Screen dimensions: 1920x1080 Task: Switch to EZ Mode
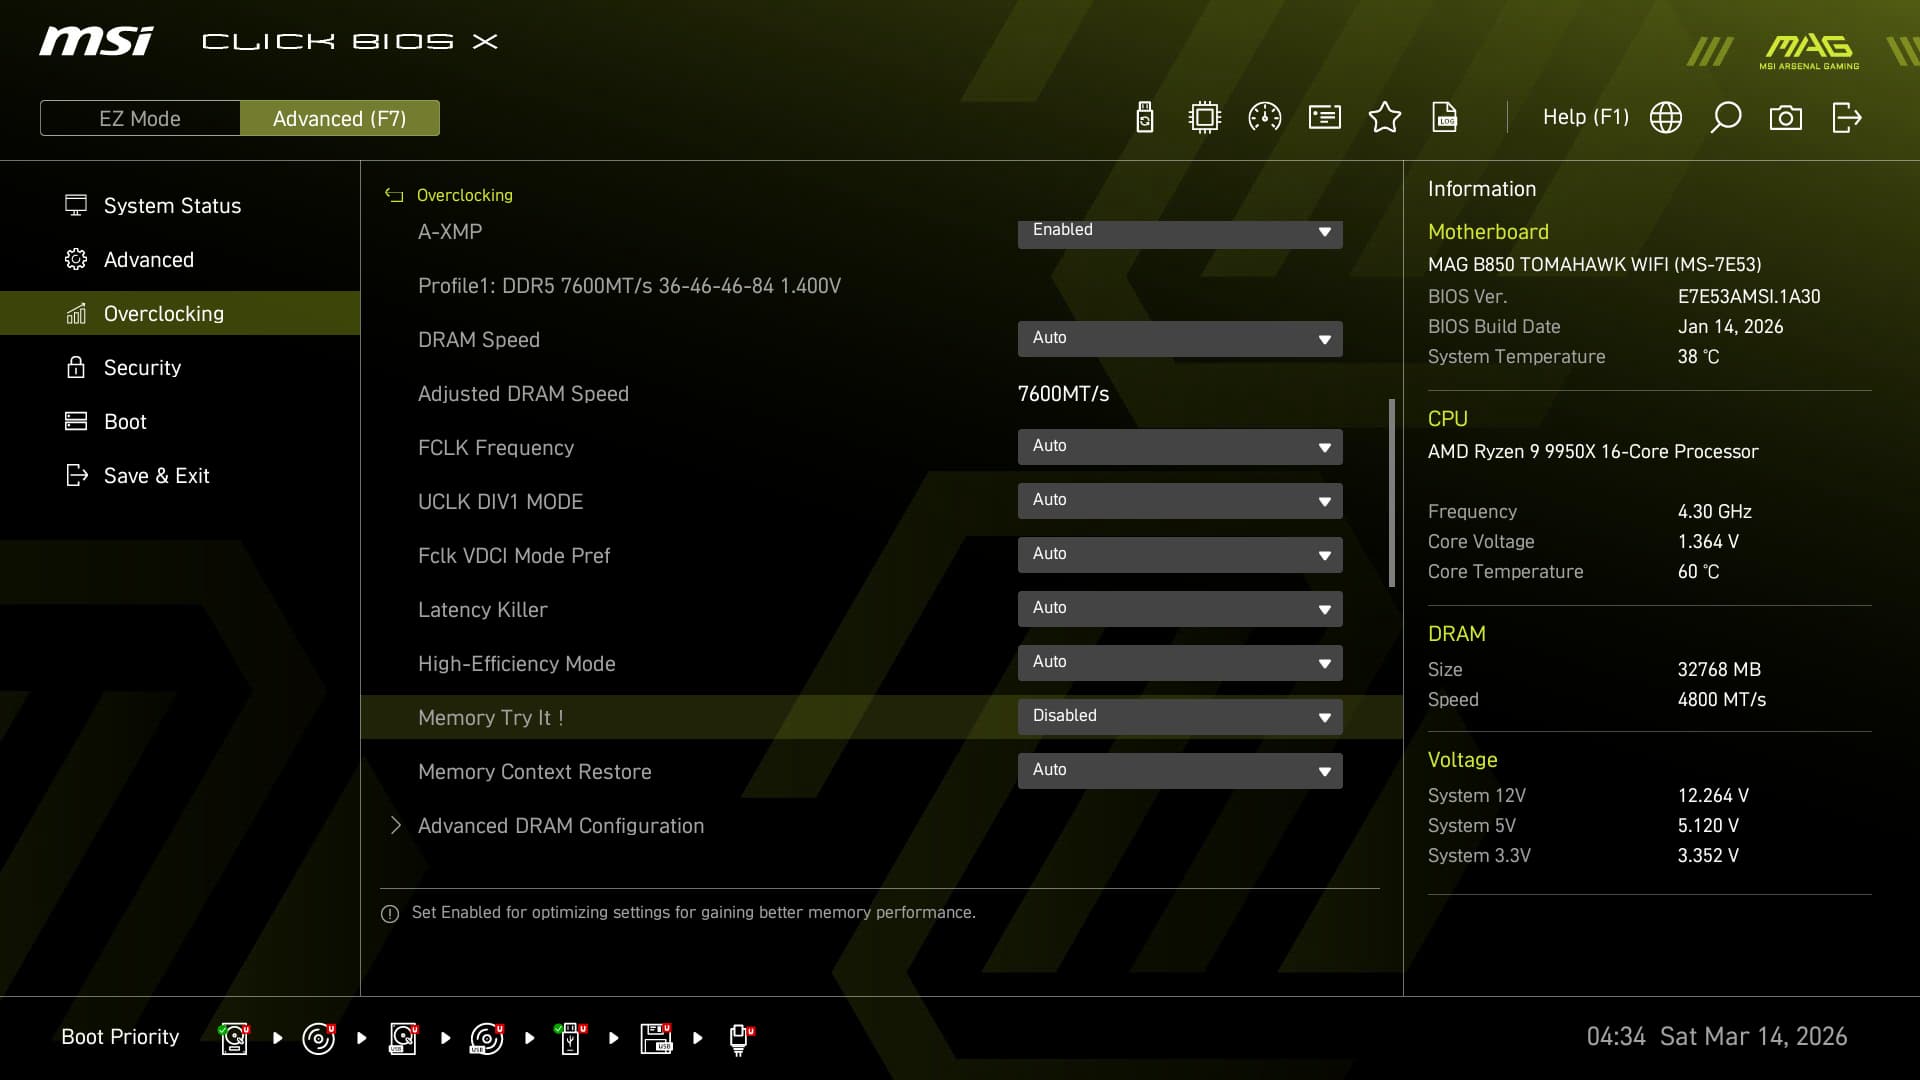coord(140,118)
